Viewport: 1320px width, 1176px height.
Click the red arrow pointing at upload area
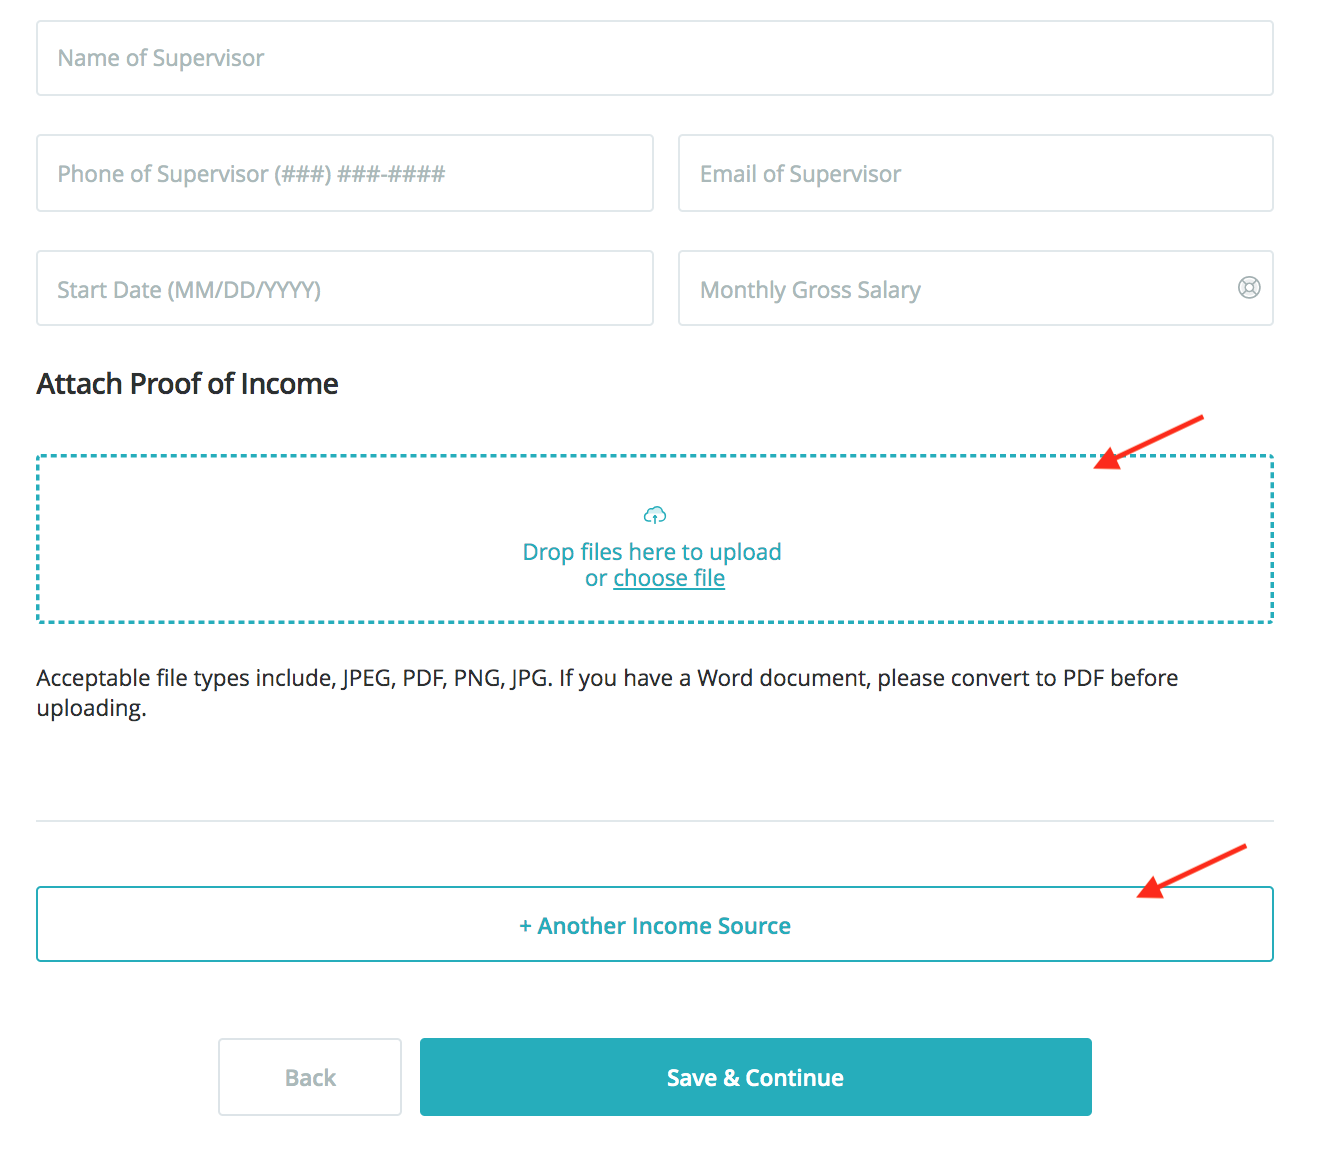(x=1148, y=442)
